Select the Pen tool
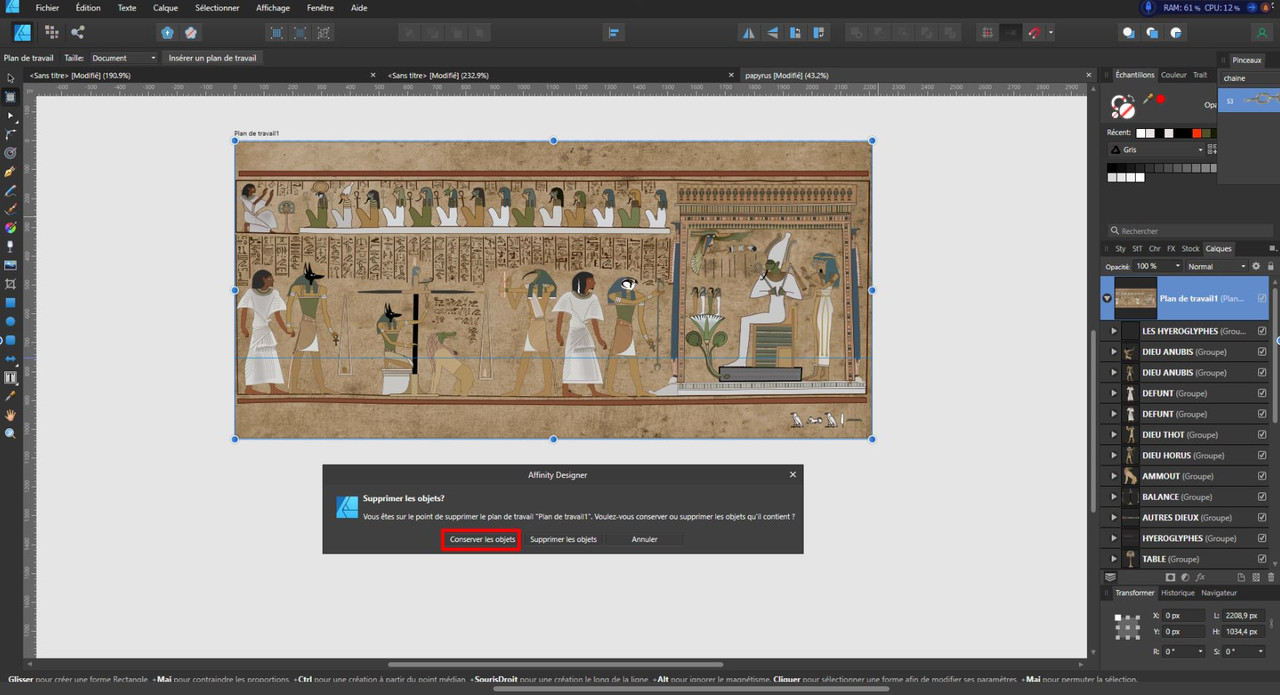The height and width of the screenshot is (695, 1280). [11, 172]
